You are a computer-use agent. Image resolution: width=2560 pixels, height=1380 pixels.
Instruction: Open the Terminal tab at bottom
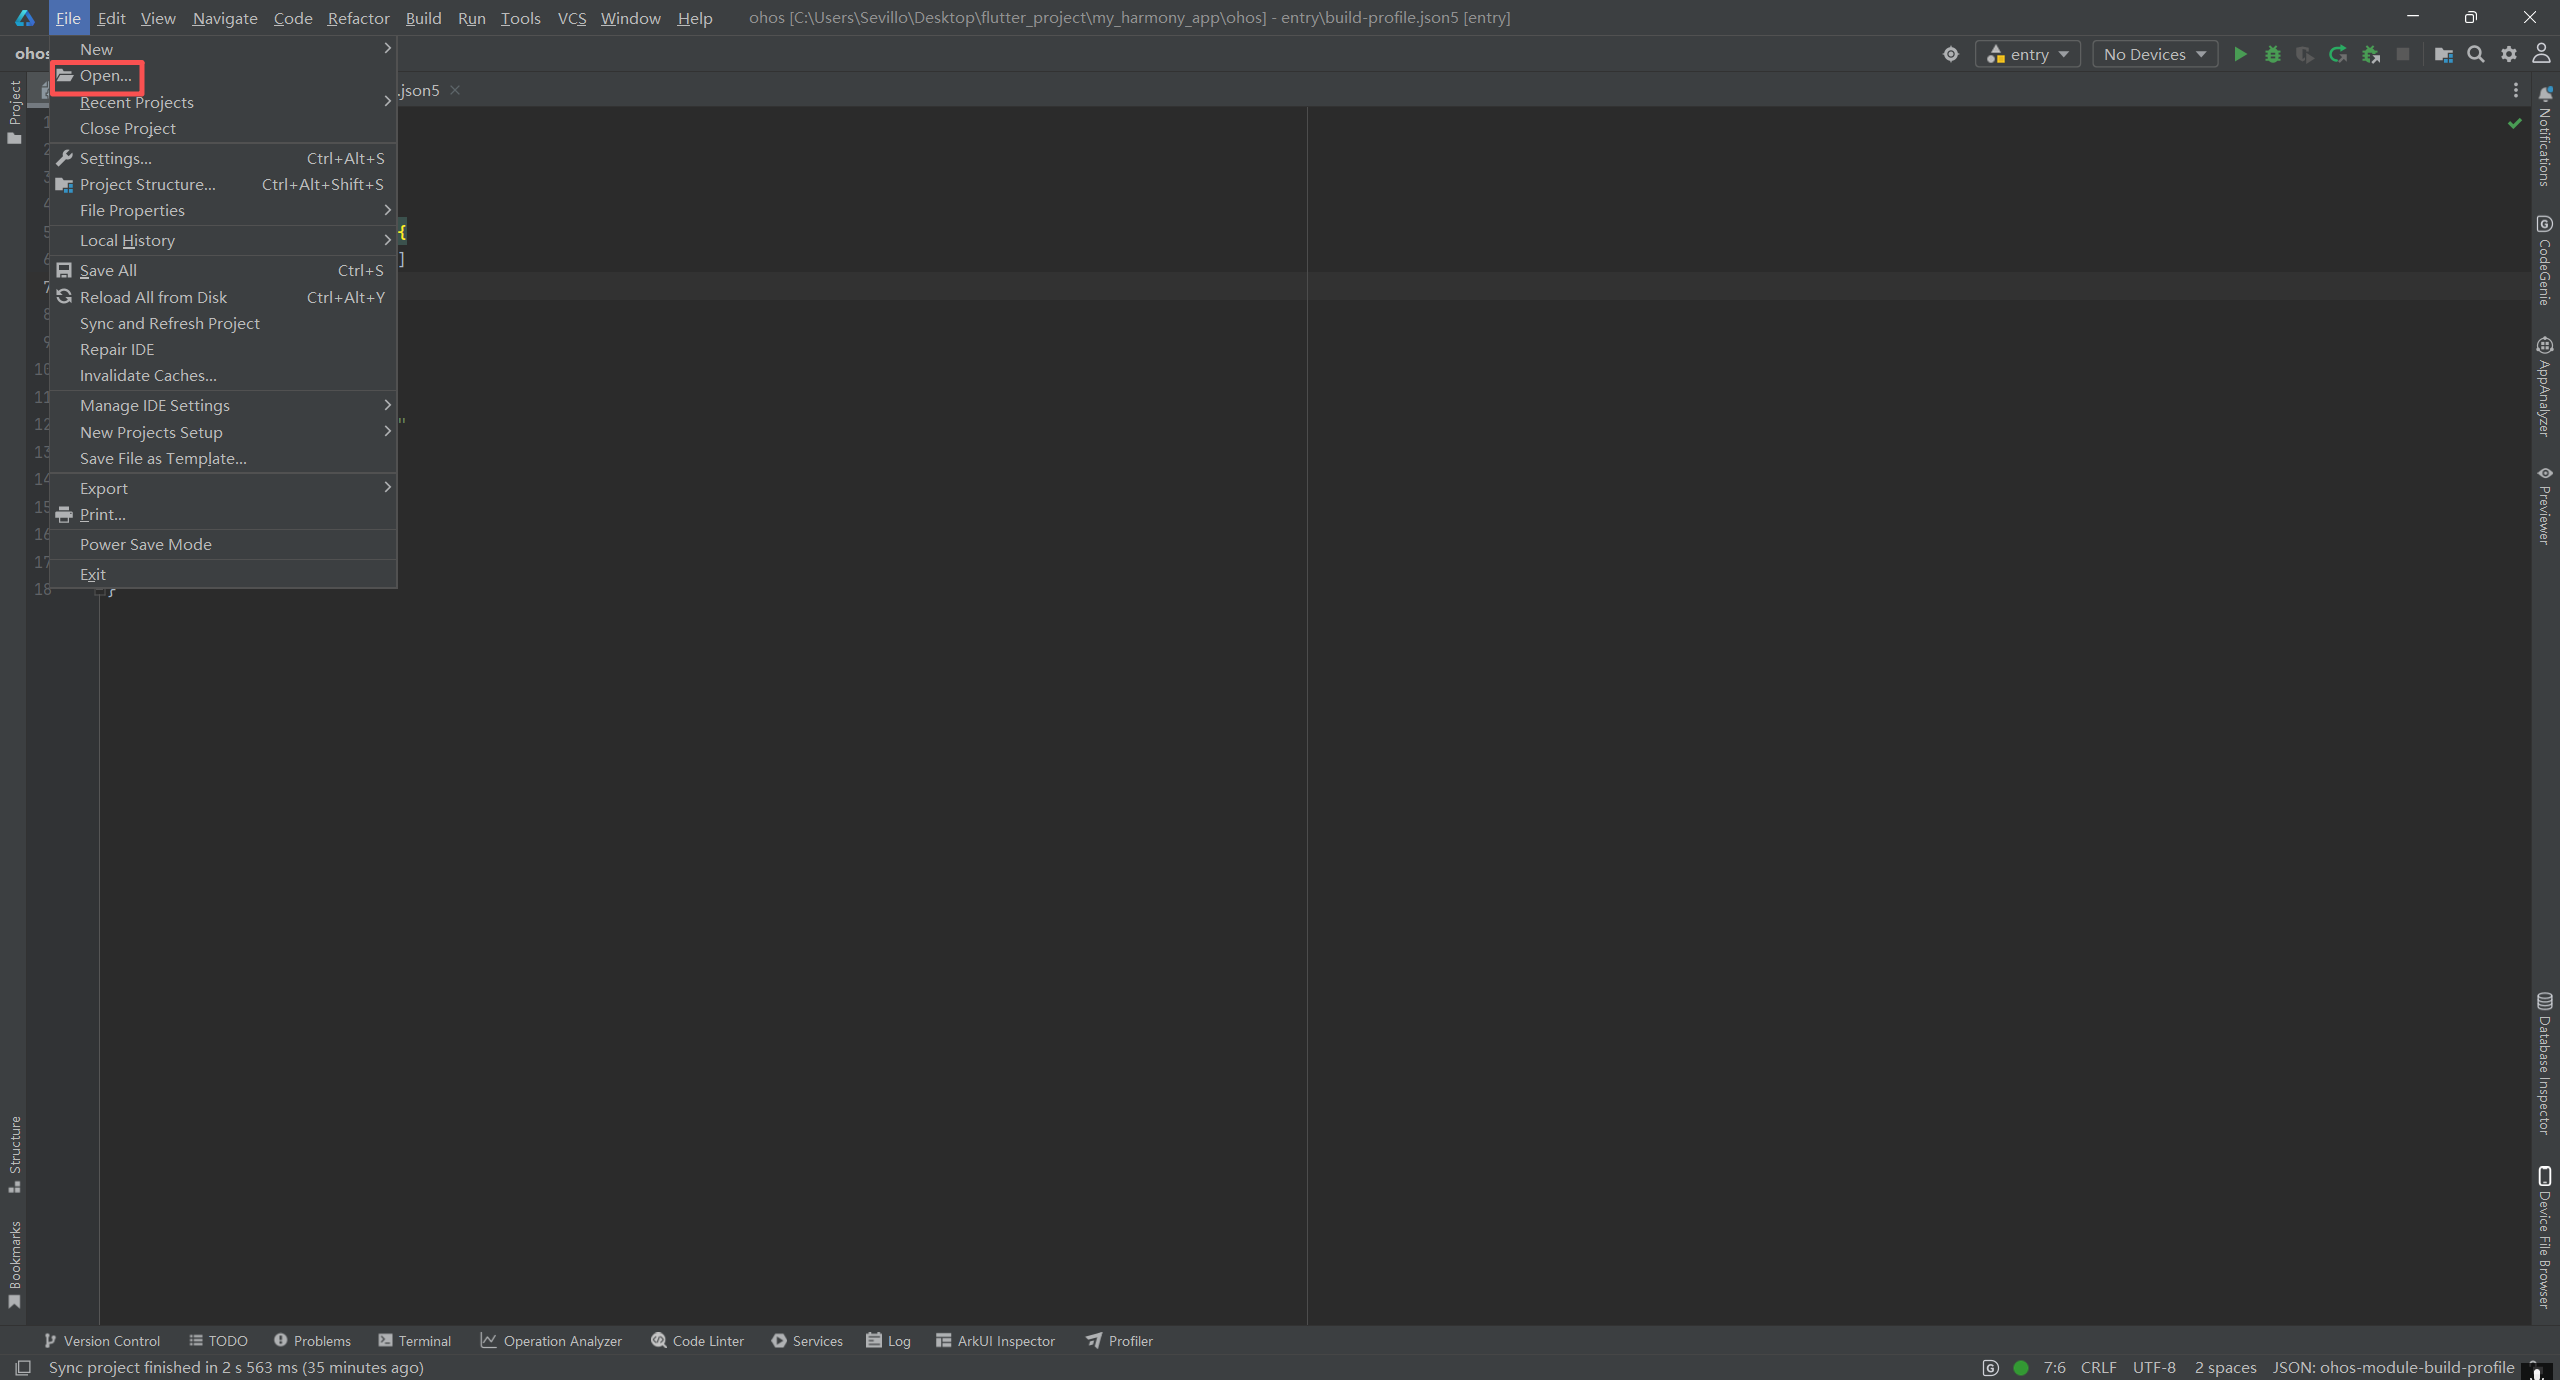point(415,1341)
